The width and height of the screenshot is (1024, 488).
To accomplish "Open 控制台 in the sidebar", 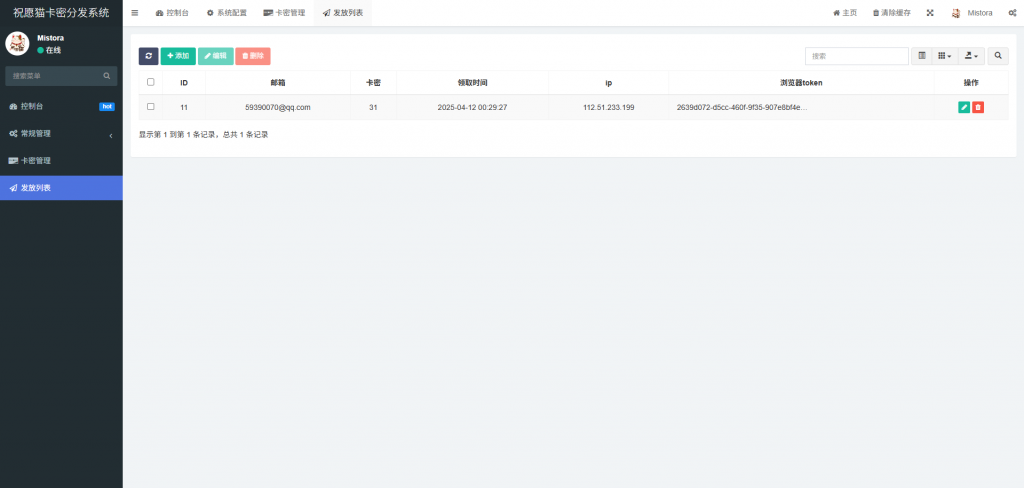I will pos(61,106).
